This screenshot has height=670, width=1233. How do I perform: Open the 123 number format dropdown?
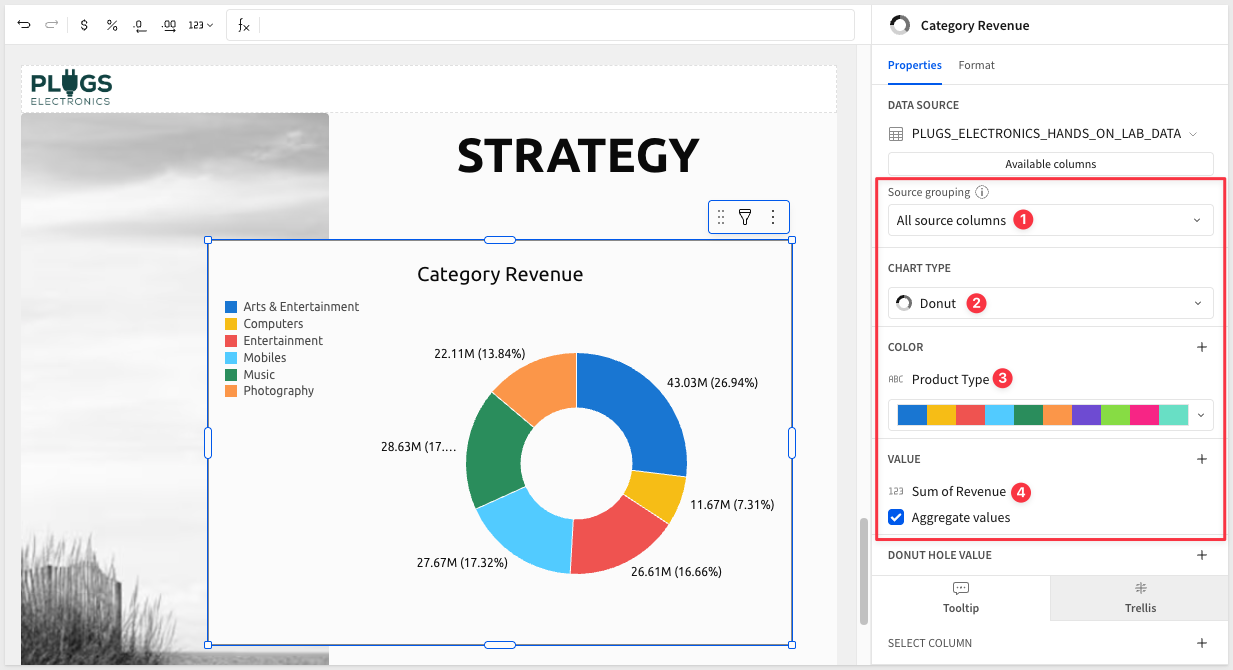tap(201, 25)
